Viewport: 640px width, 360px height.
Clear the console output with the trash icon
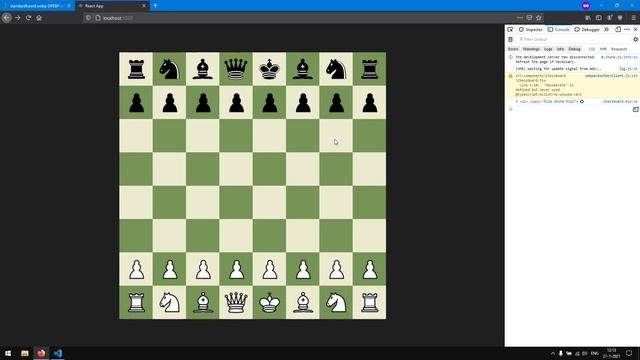click(510, 40)
